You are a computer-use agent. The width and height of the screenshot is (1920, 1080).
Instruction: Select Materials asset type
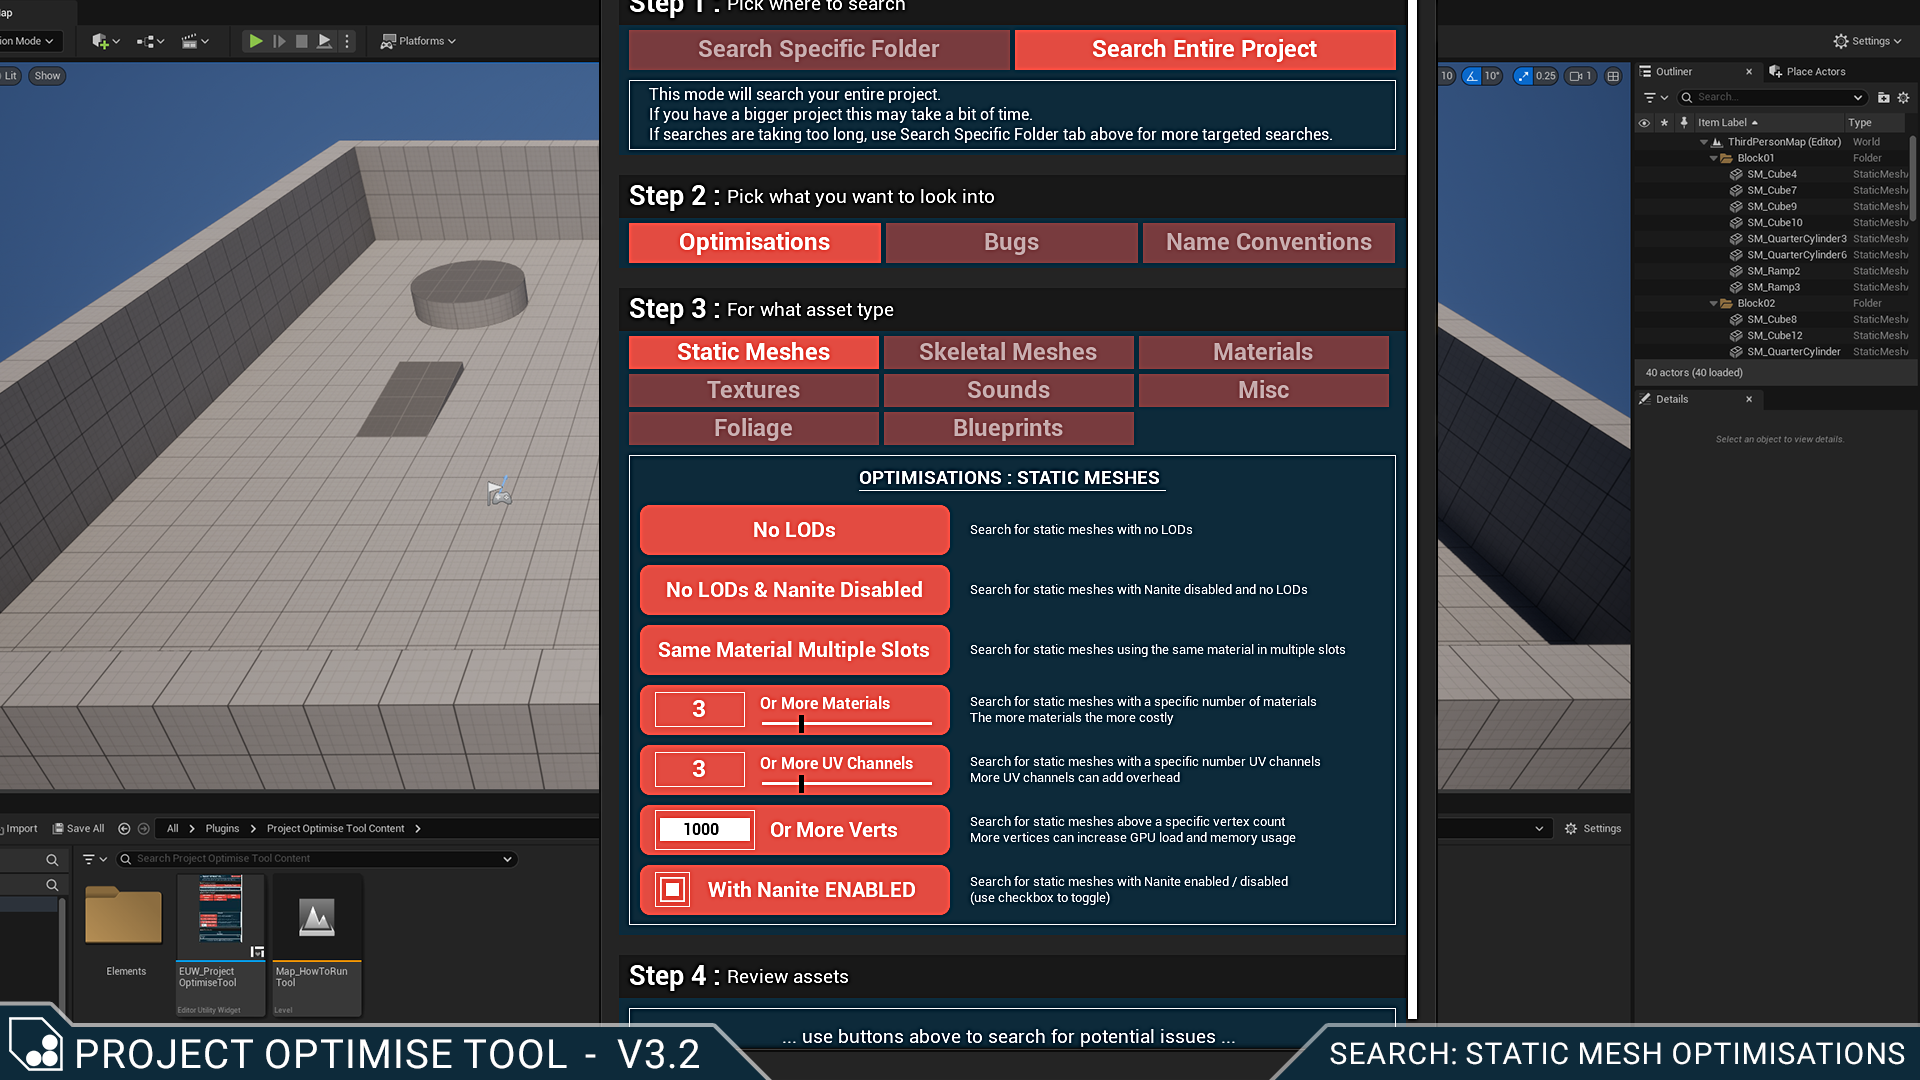point(1263,352)
